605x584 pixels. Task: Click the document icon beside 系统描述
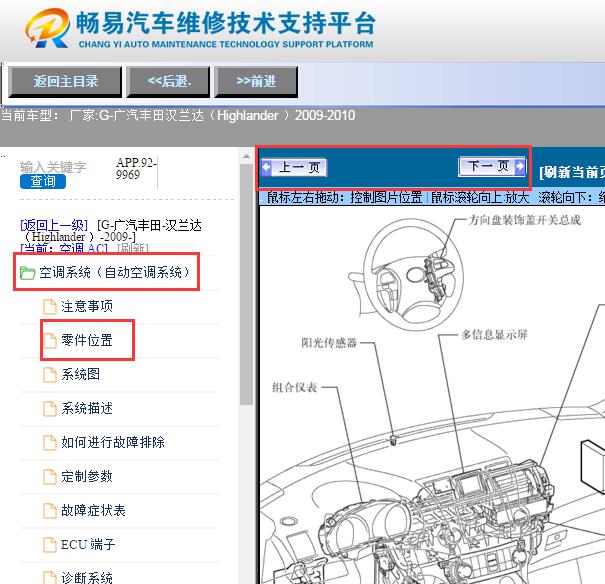coord(49,408)
